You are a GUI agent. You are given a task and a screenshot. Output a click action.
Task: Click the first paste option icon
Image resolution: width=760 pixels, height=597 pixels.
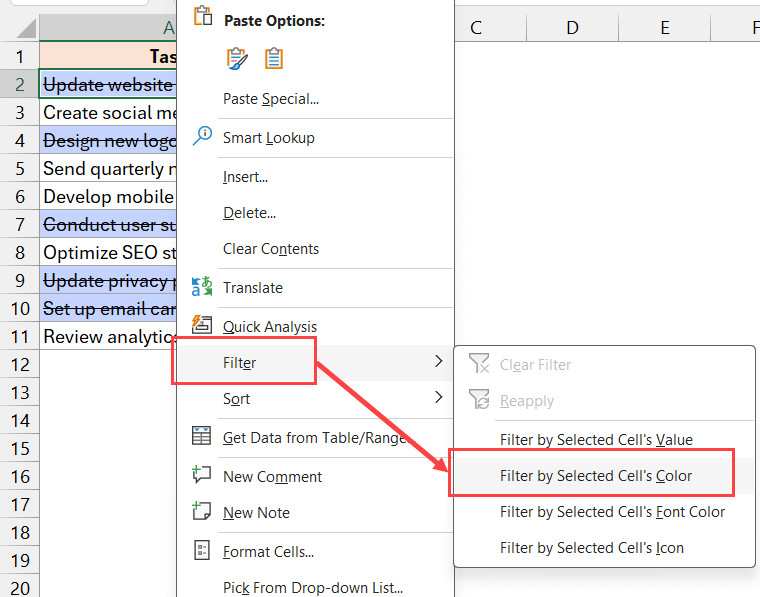coord(237,59)
